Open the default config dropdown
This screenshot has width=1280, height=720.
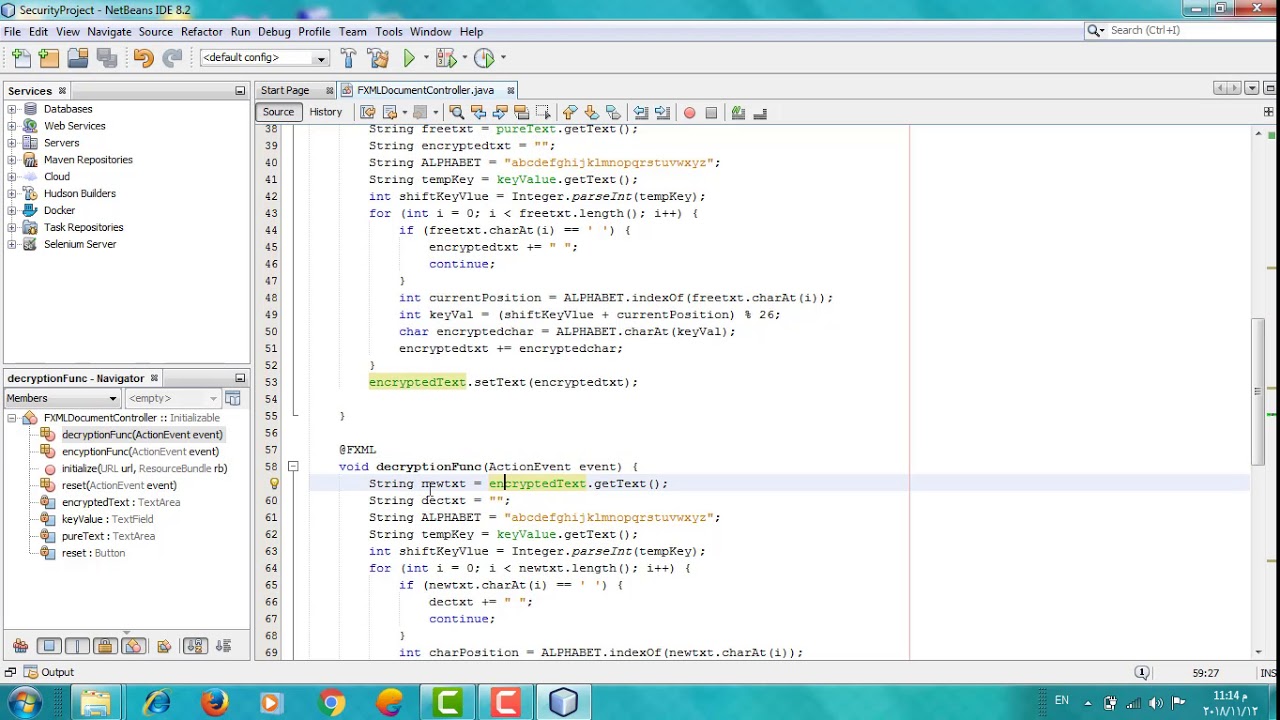pos(264,58)
